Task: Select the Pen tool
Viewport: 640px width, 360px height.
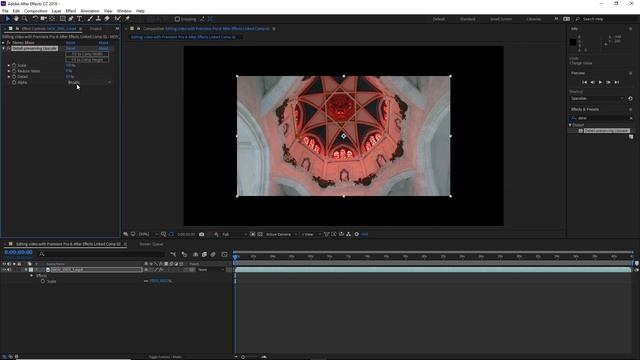Action: pyautogui.click(x=71, y=19)
